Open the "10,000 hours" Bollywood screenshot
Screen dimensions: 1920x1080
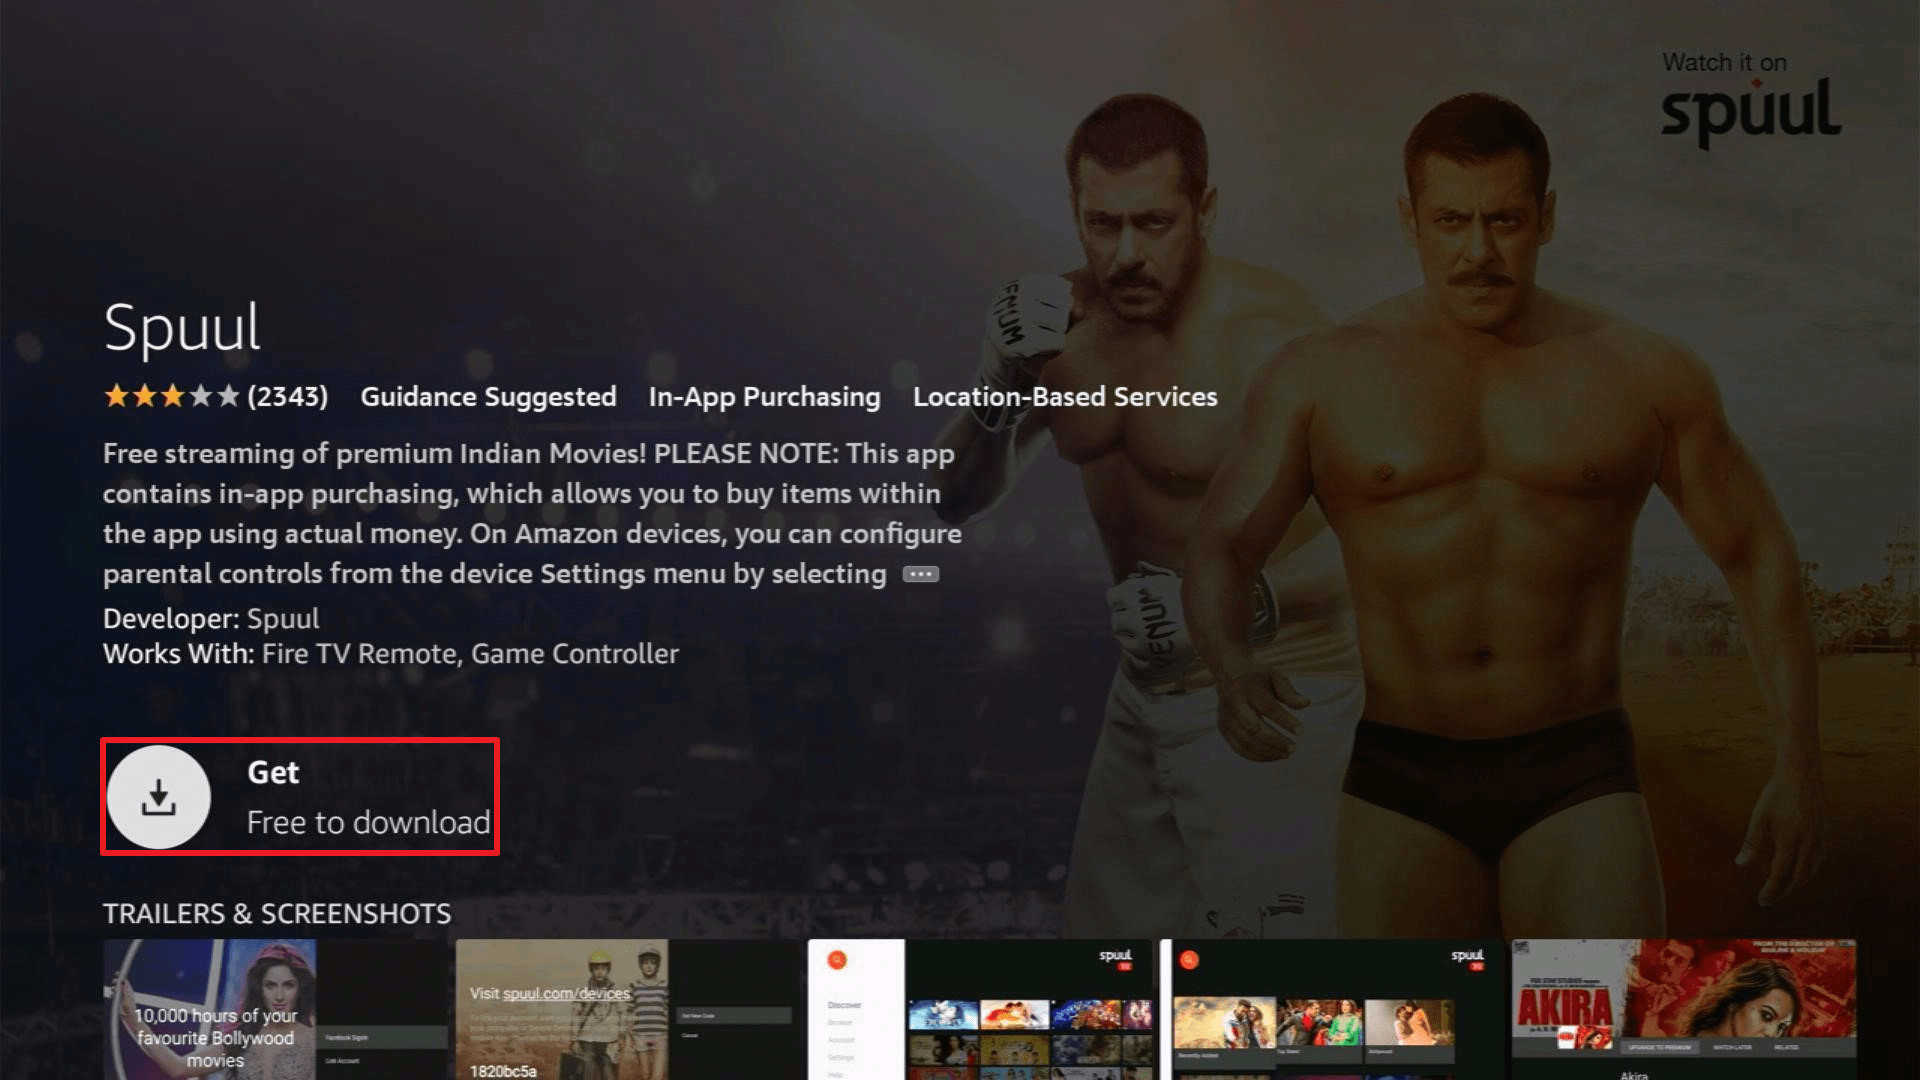coord(277,1009)
